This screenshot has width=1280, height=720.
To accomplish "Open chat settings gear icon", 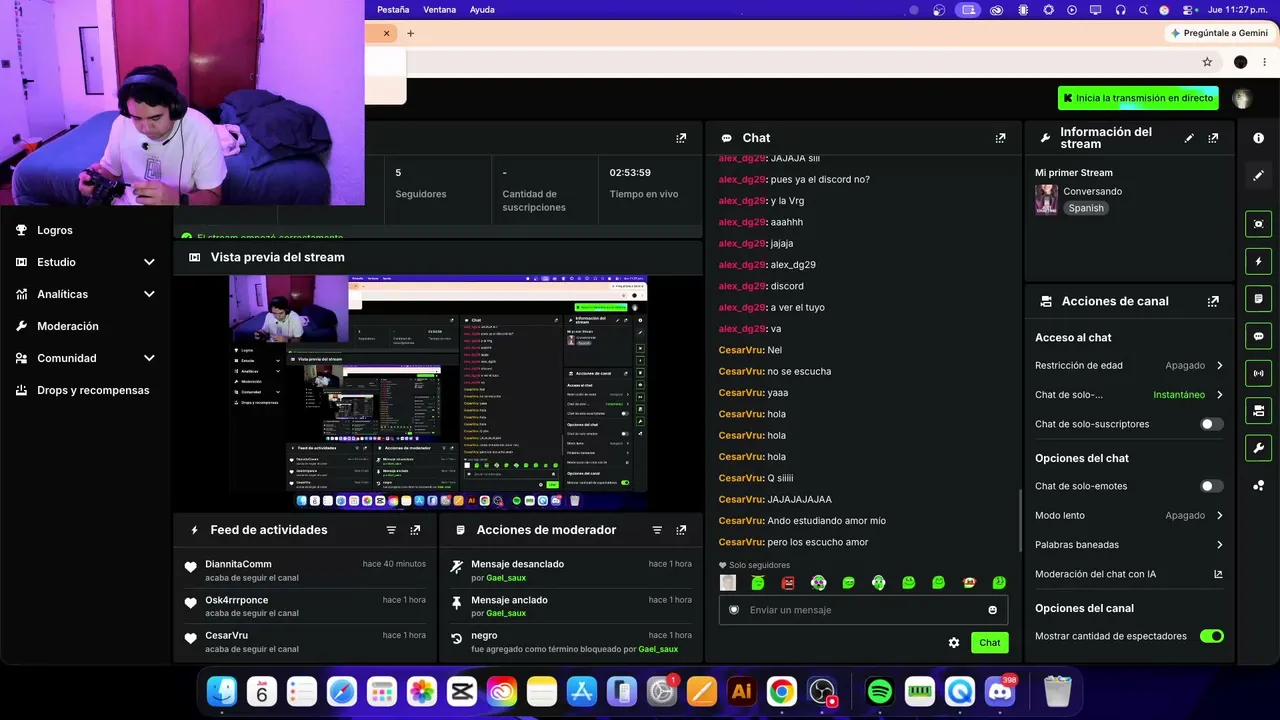I will tap(954, 643).
